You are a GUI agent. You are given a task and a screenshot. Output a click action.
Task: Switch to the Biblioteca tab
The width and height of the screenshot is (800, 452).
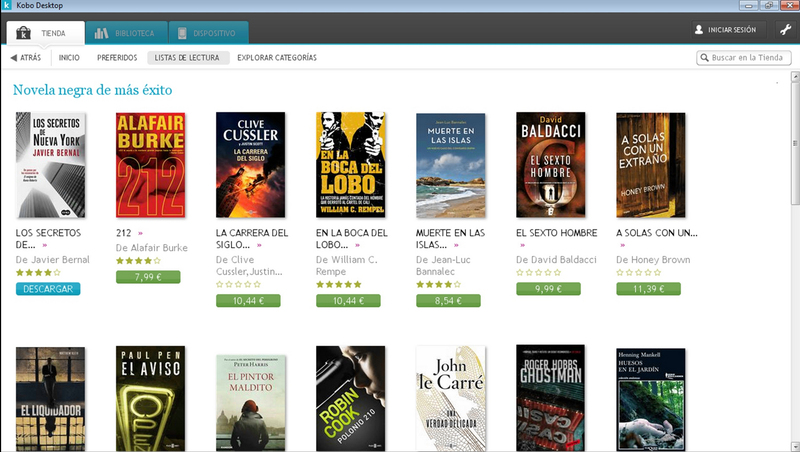click(127, 33)
